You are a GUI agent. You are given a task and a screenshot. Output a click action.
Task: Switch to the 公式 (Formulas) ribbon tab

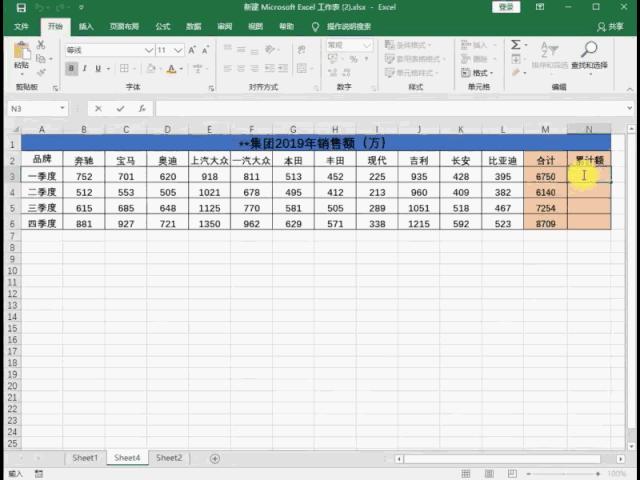pyautogui.click(x=162, y=27)
